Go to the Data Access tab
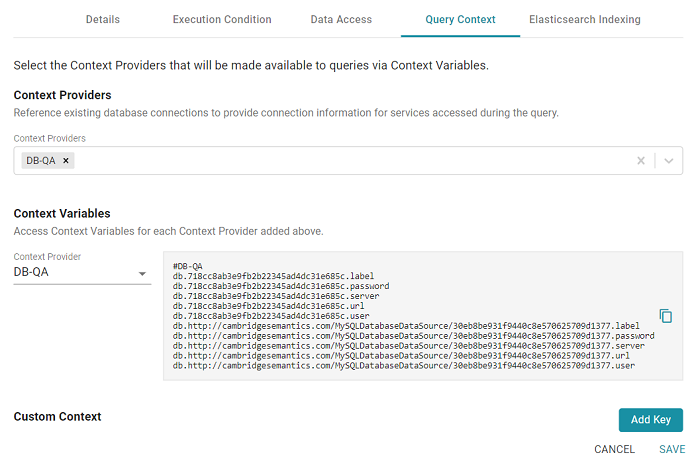700x463 pixels. point(341,19)
